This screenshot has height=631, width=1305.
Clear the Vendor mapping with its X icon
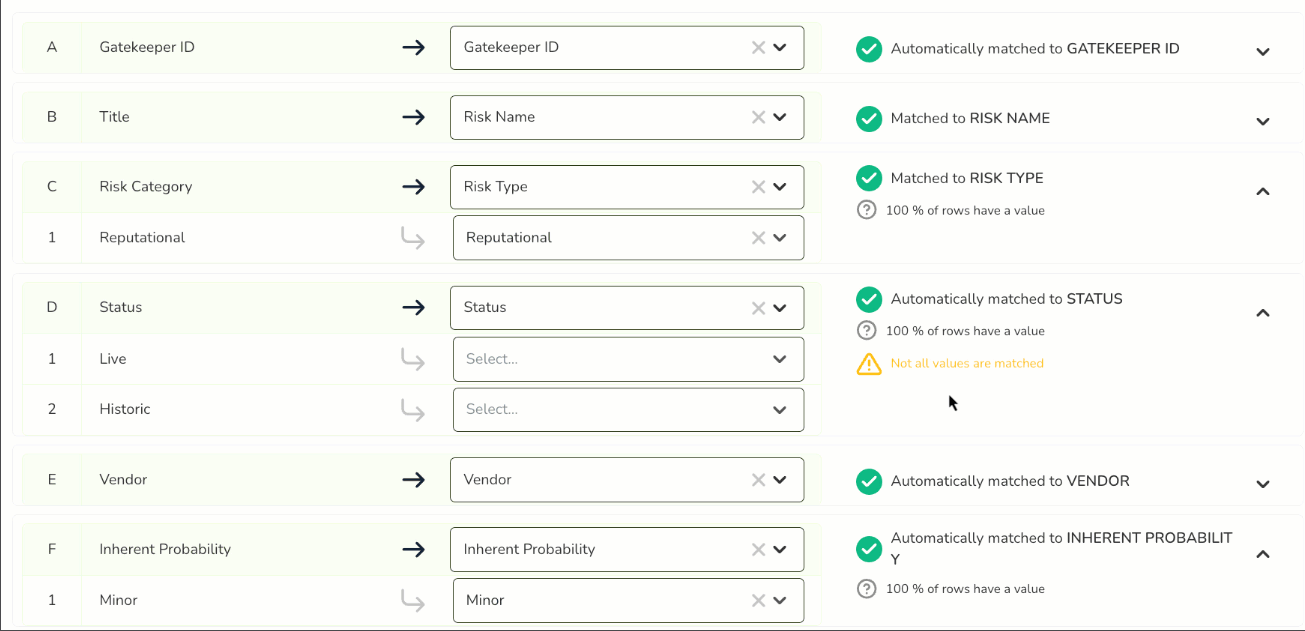click(758, 479)
